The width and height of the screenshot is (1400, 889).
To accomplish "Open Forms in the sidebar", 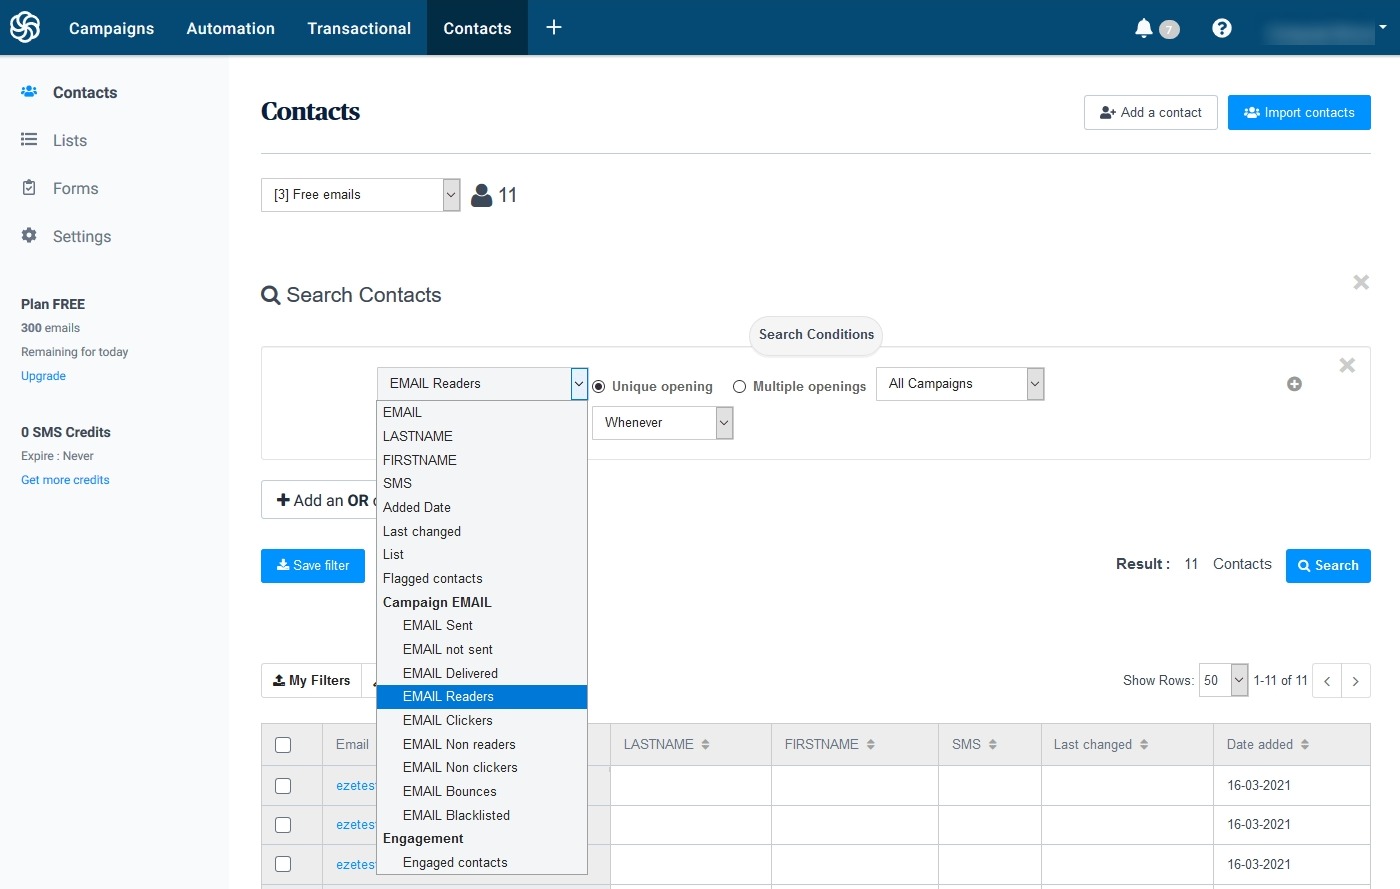I will [x=75, y=188].
